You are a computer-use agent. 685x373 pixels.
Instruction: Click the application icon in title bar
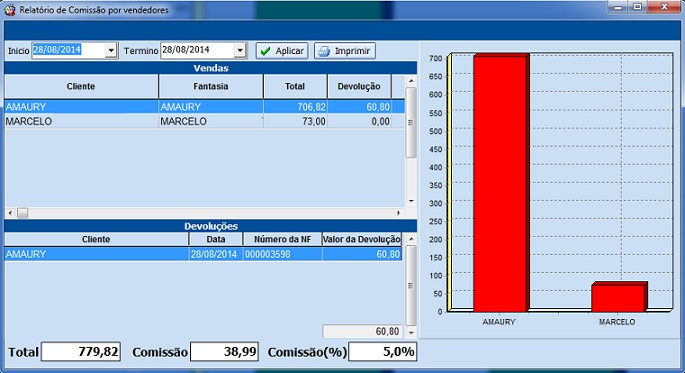click(10, 10)
